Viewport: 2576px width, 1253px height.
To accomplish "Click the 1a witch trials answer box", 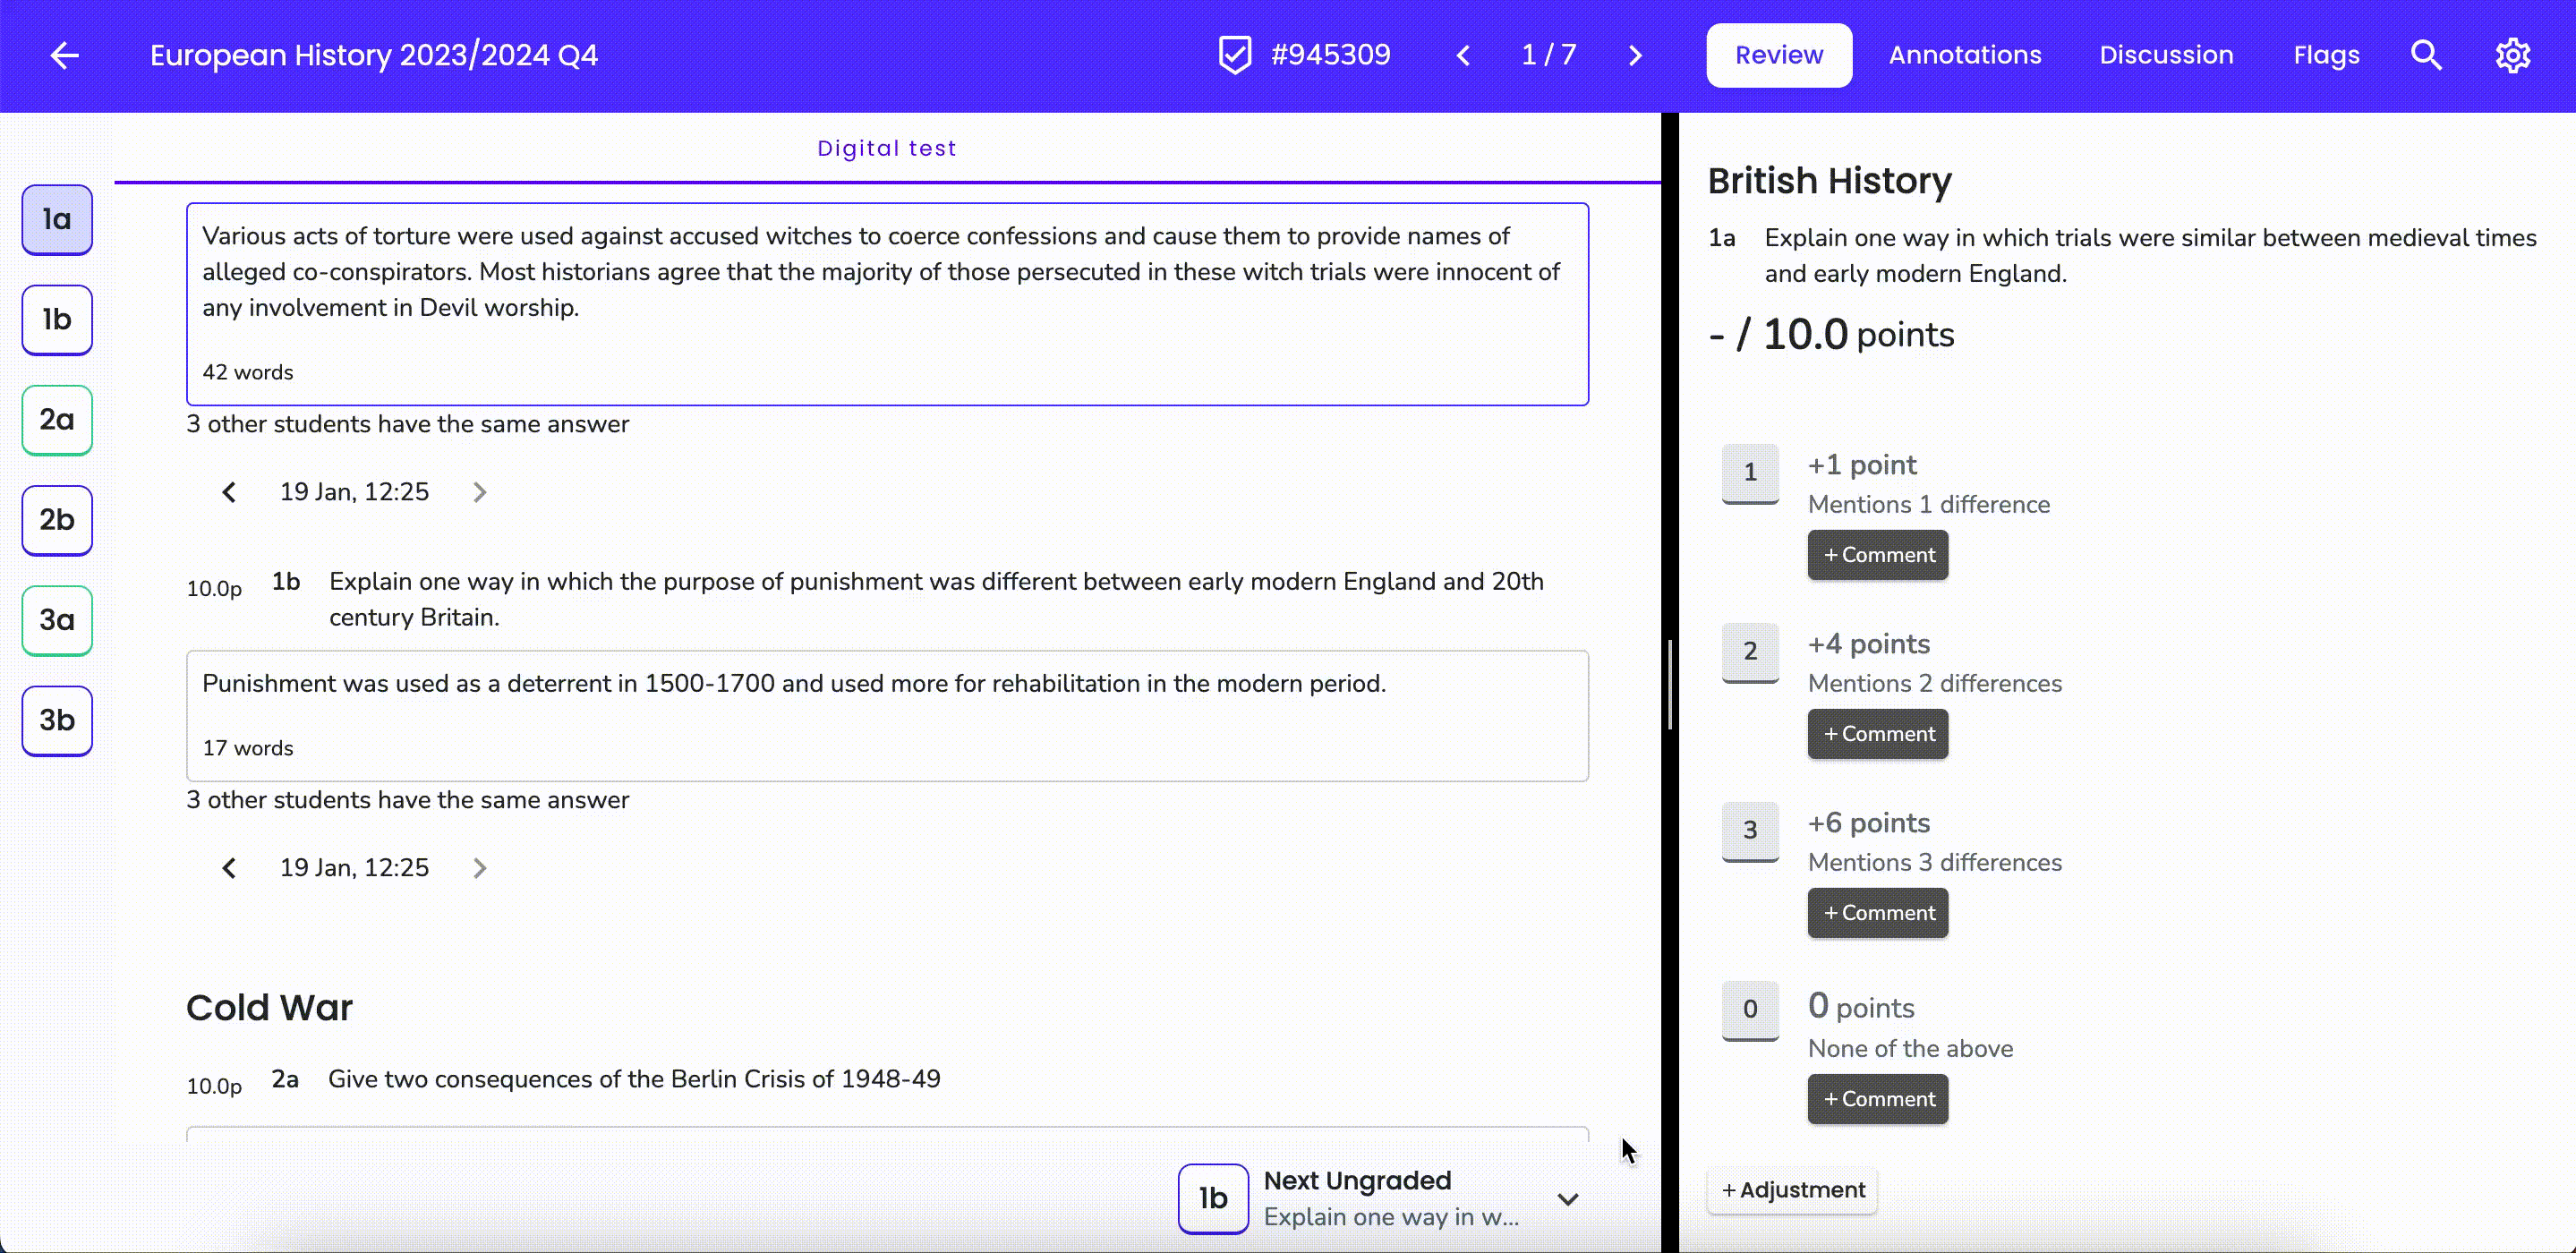I will pyautogui.click(x=887, y=304).
